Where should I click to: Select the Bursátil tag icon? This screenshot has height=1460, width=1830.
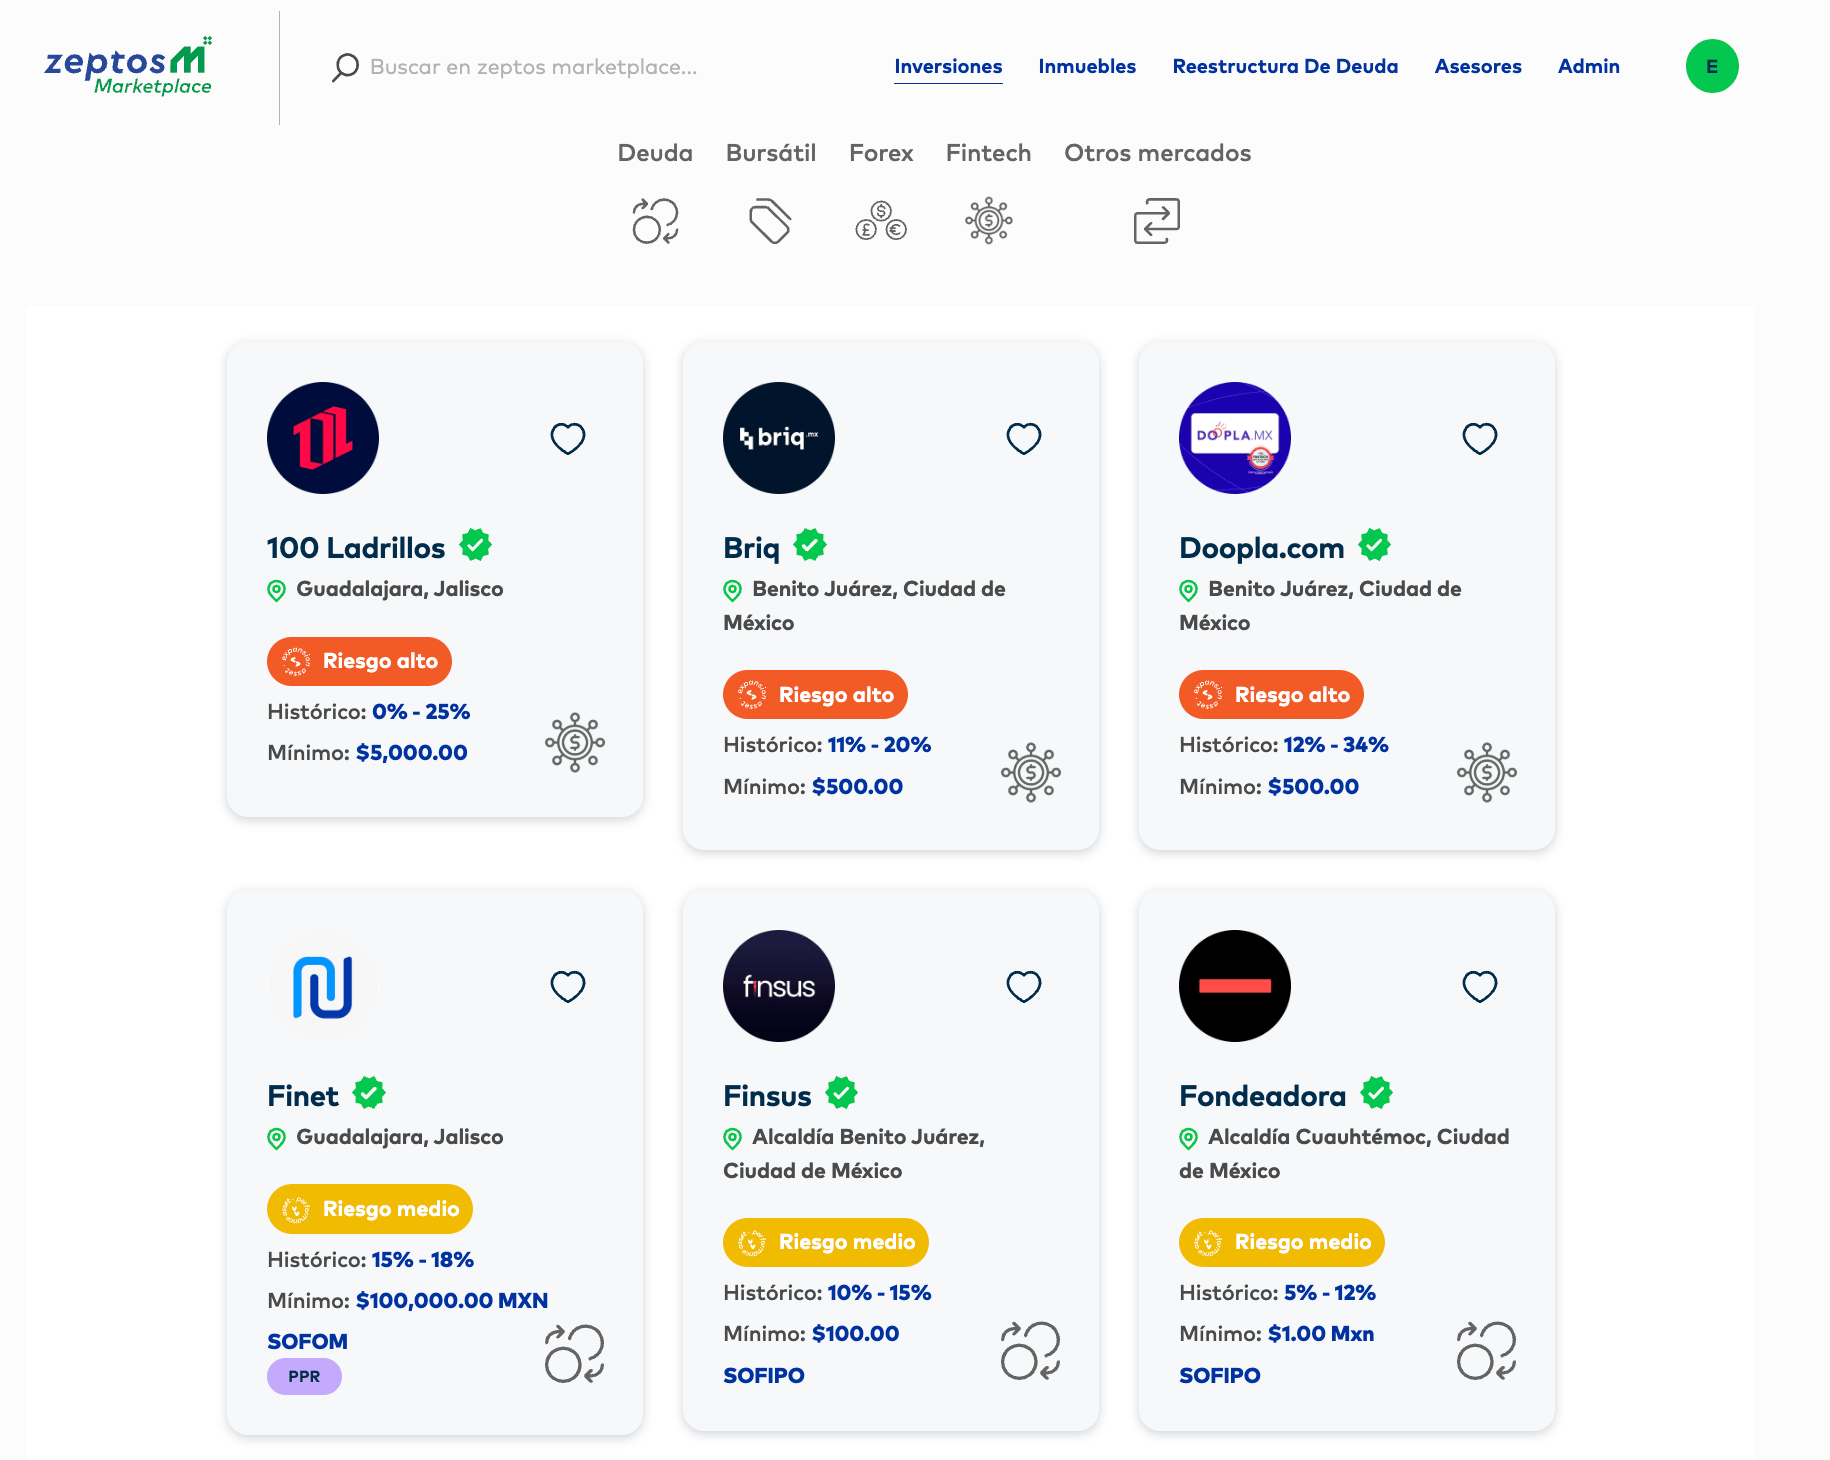click(x=770, y=221)
